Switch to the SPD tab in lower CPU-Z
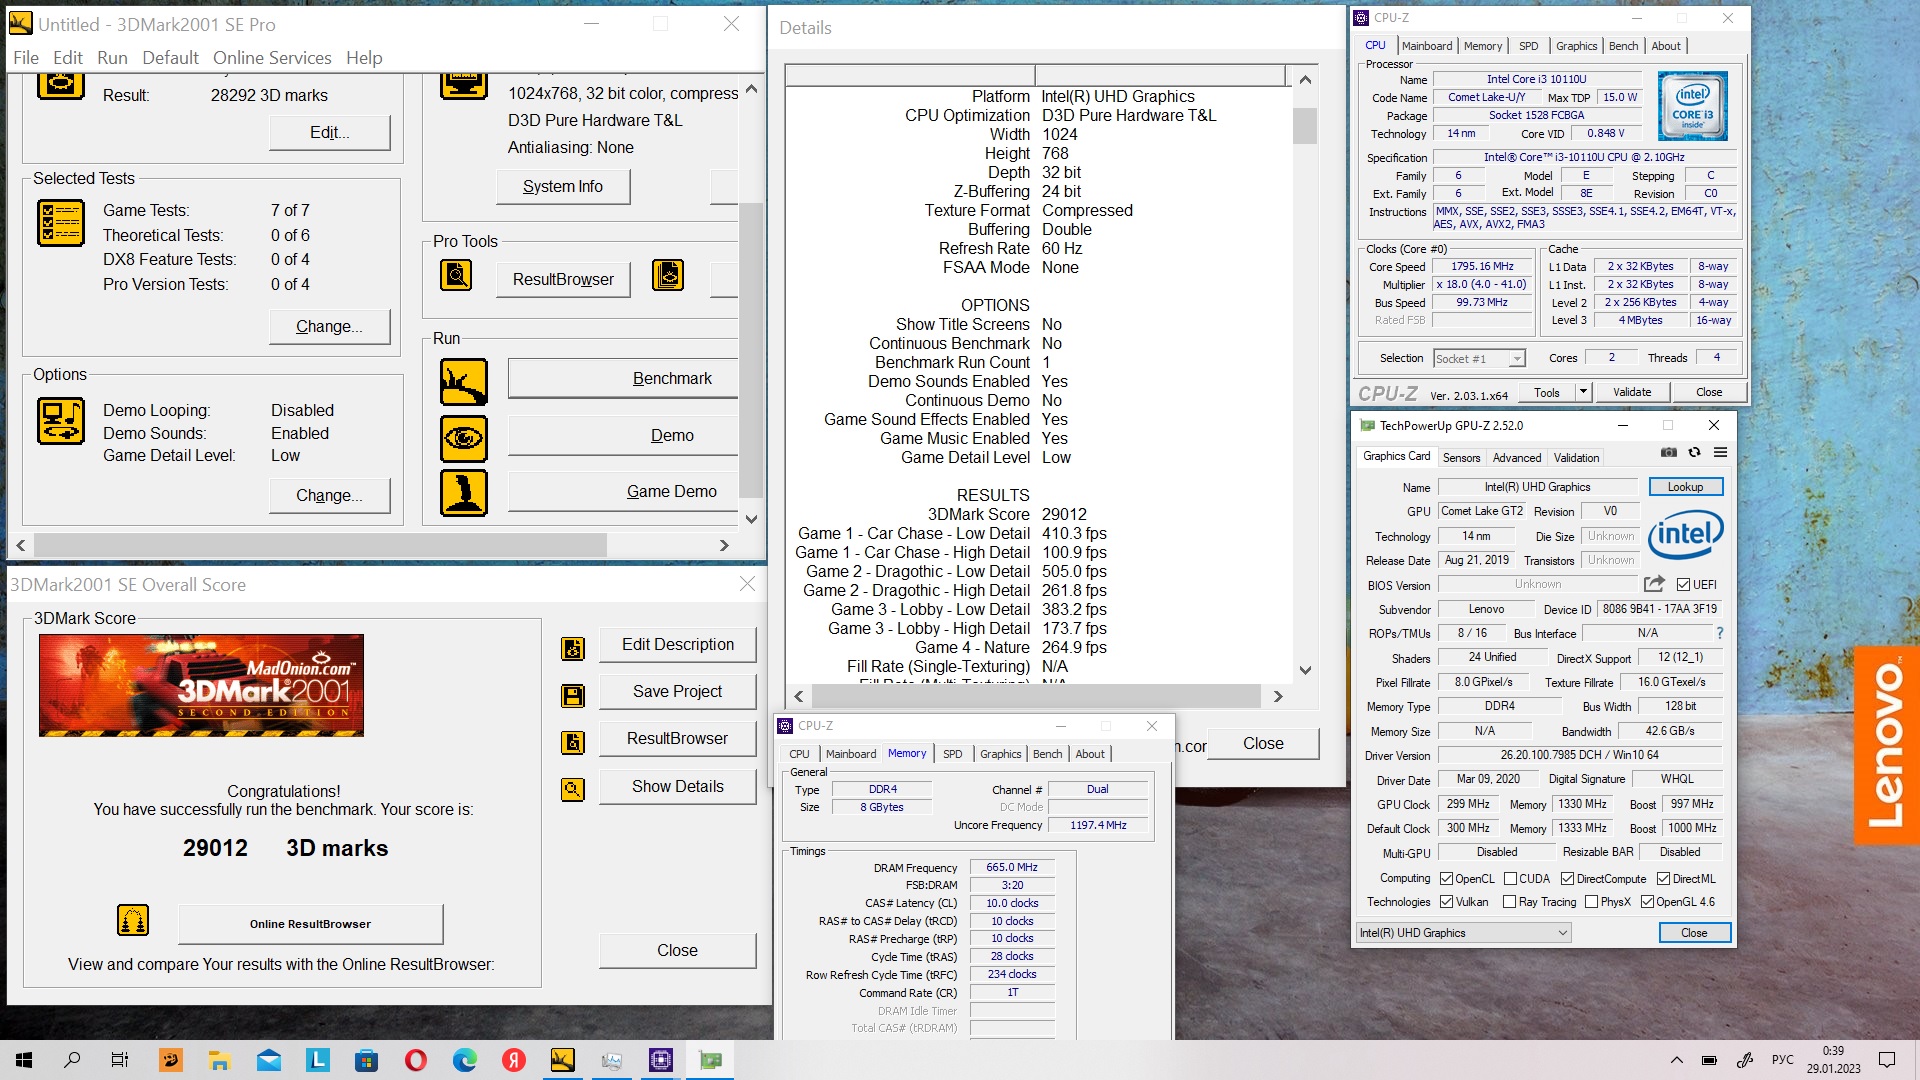The height and width of the screenshot is (1080, 1920). [x=953, y=754]
